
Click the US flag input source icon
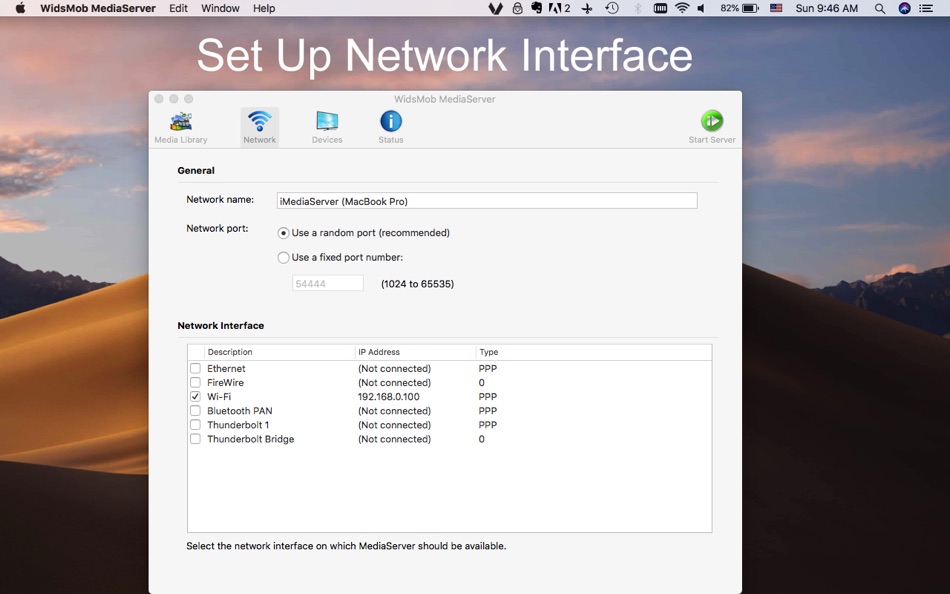(776, 8)
